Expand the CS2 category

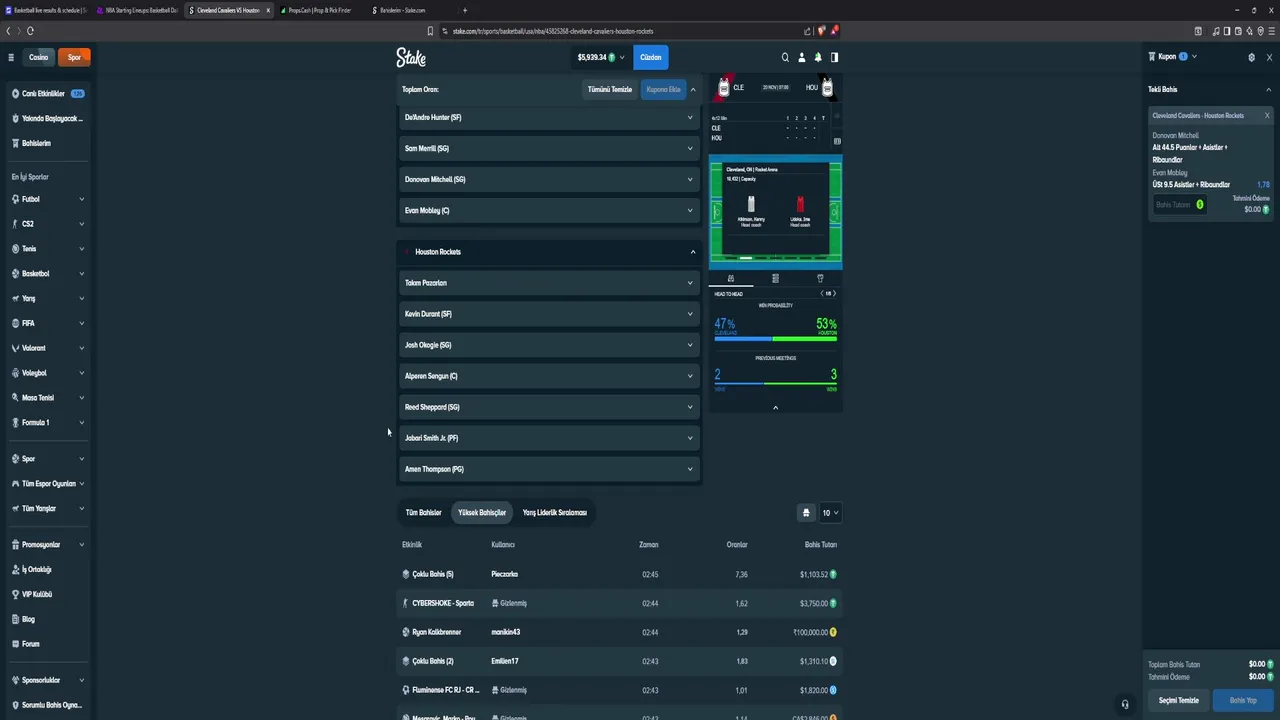[48, 224]
